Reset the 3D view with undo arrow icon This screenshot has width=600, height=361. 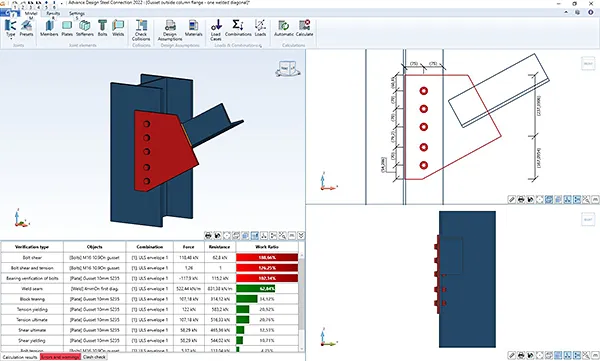217,235
